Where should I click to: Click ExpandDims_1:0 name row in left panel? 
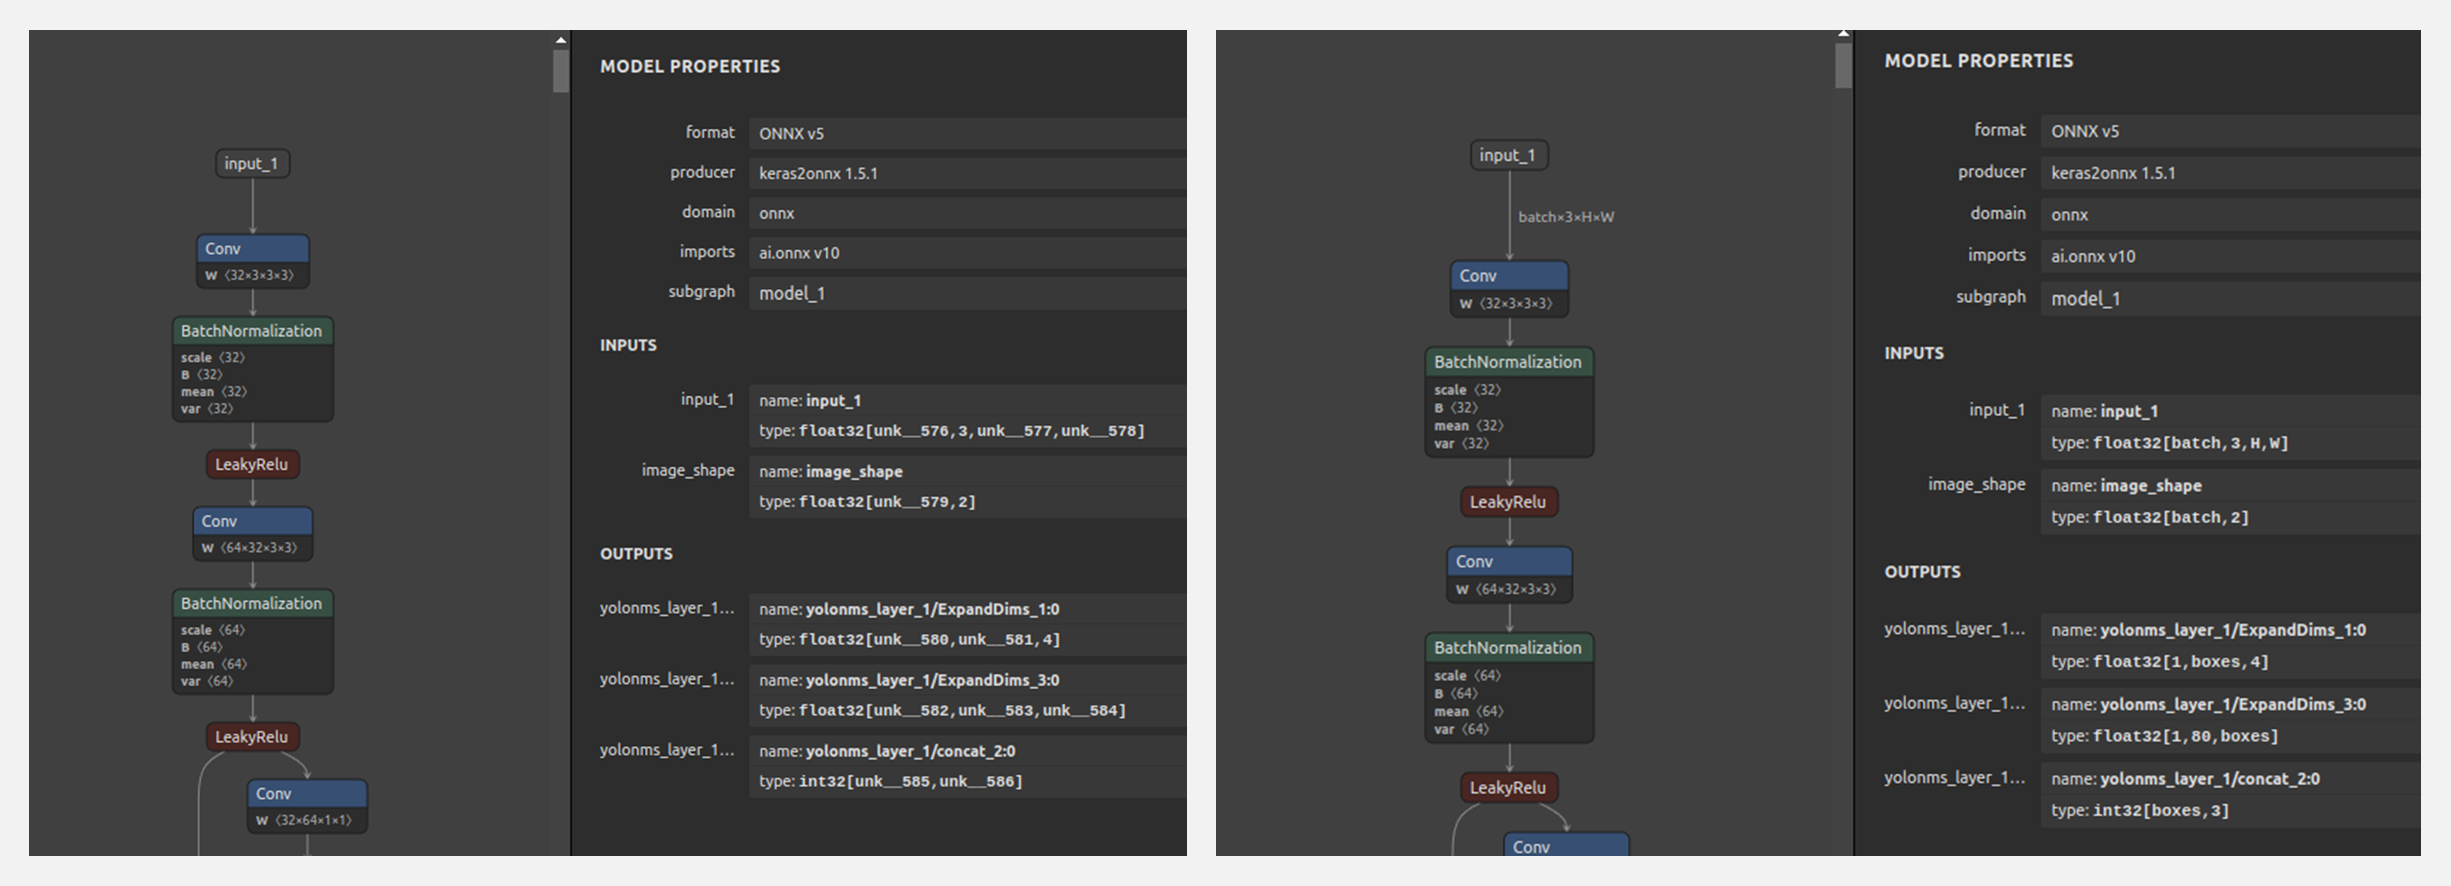tap(967, 609)
